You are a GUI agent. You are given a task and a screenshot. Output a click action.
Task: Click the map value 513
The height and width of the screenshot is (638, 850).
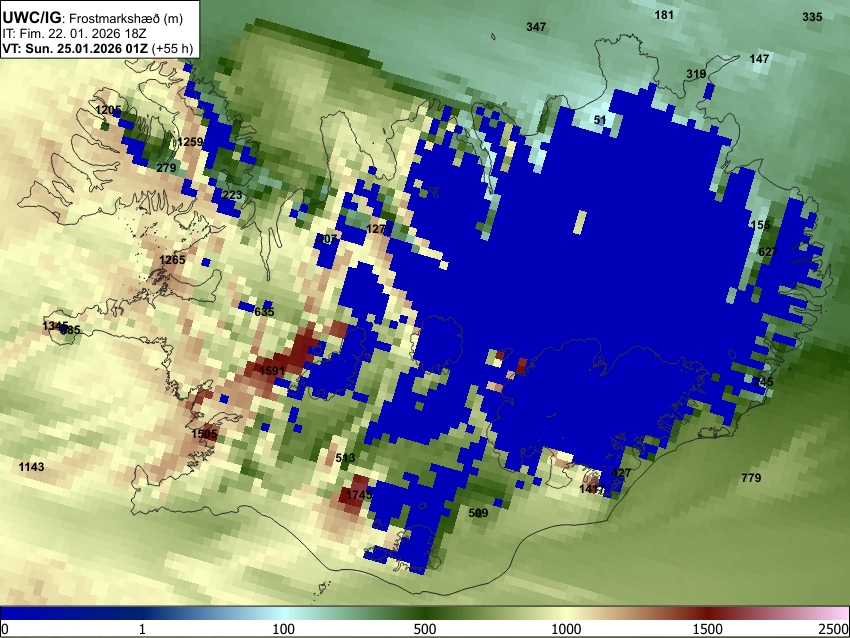click(x=345, y=457)
